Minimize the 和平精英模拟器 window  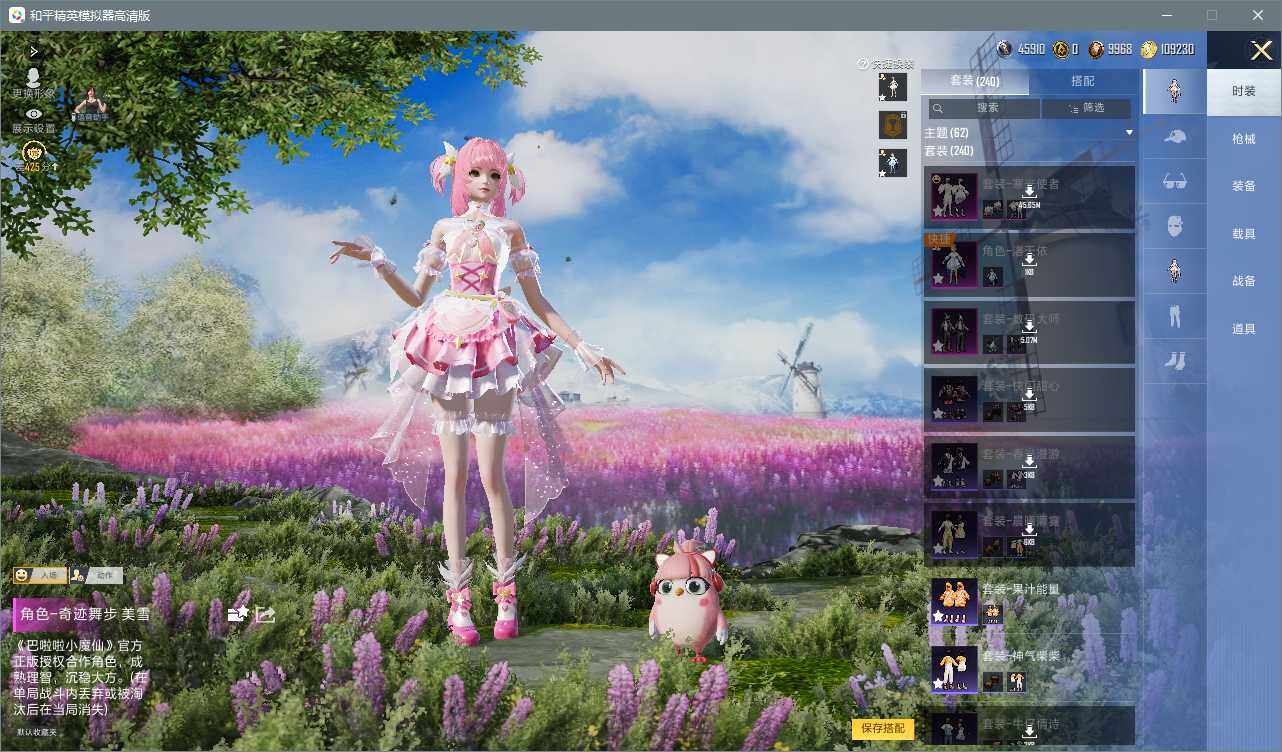click(1166, 15)
